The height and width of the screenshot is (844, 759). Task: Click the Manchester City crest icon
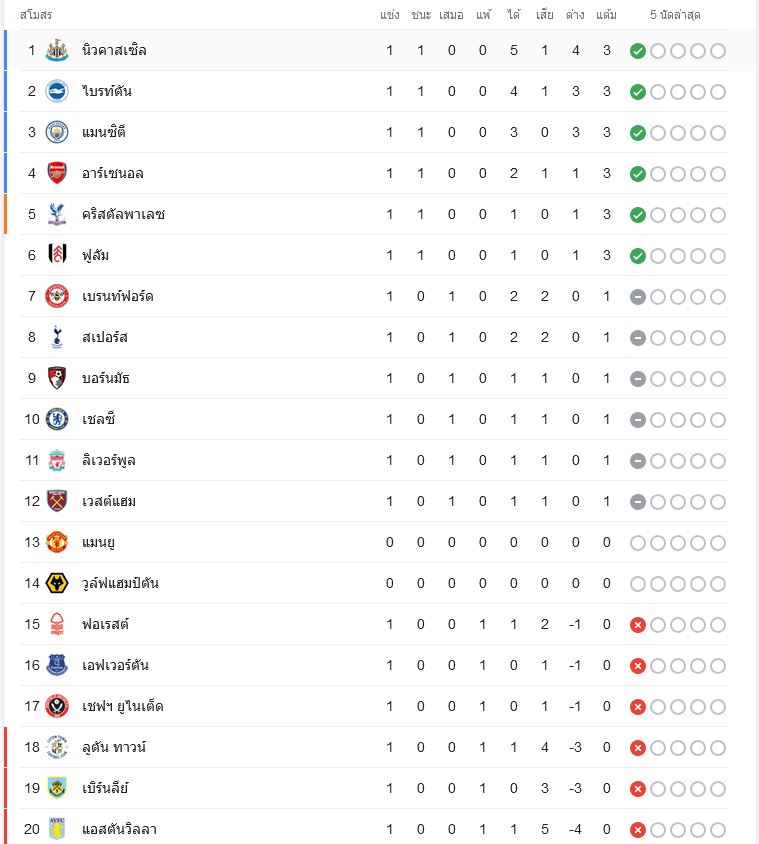[x=57, y=132]
